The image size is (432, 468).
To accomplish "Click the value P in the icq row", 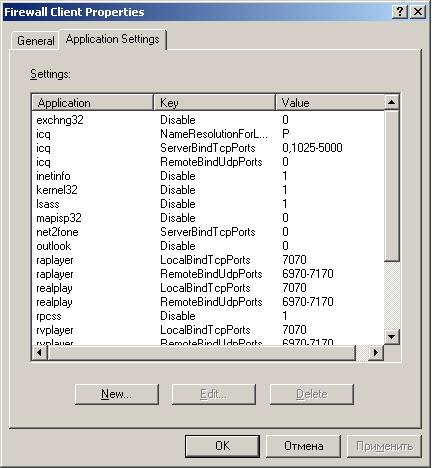I will pos(286,134).
